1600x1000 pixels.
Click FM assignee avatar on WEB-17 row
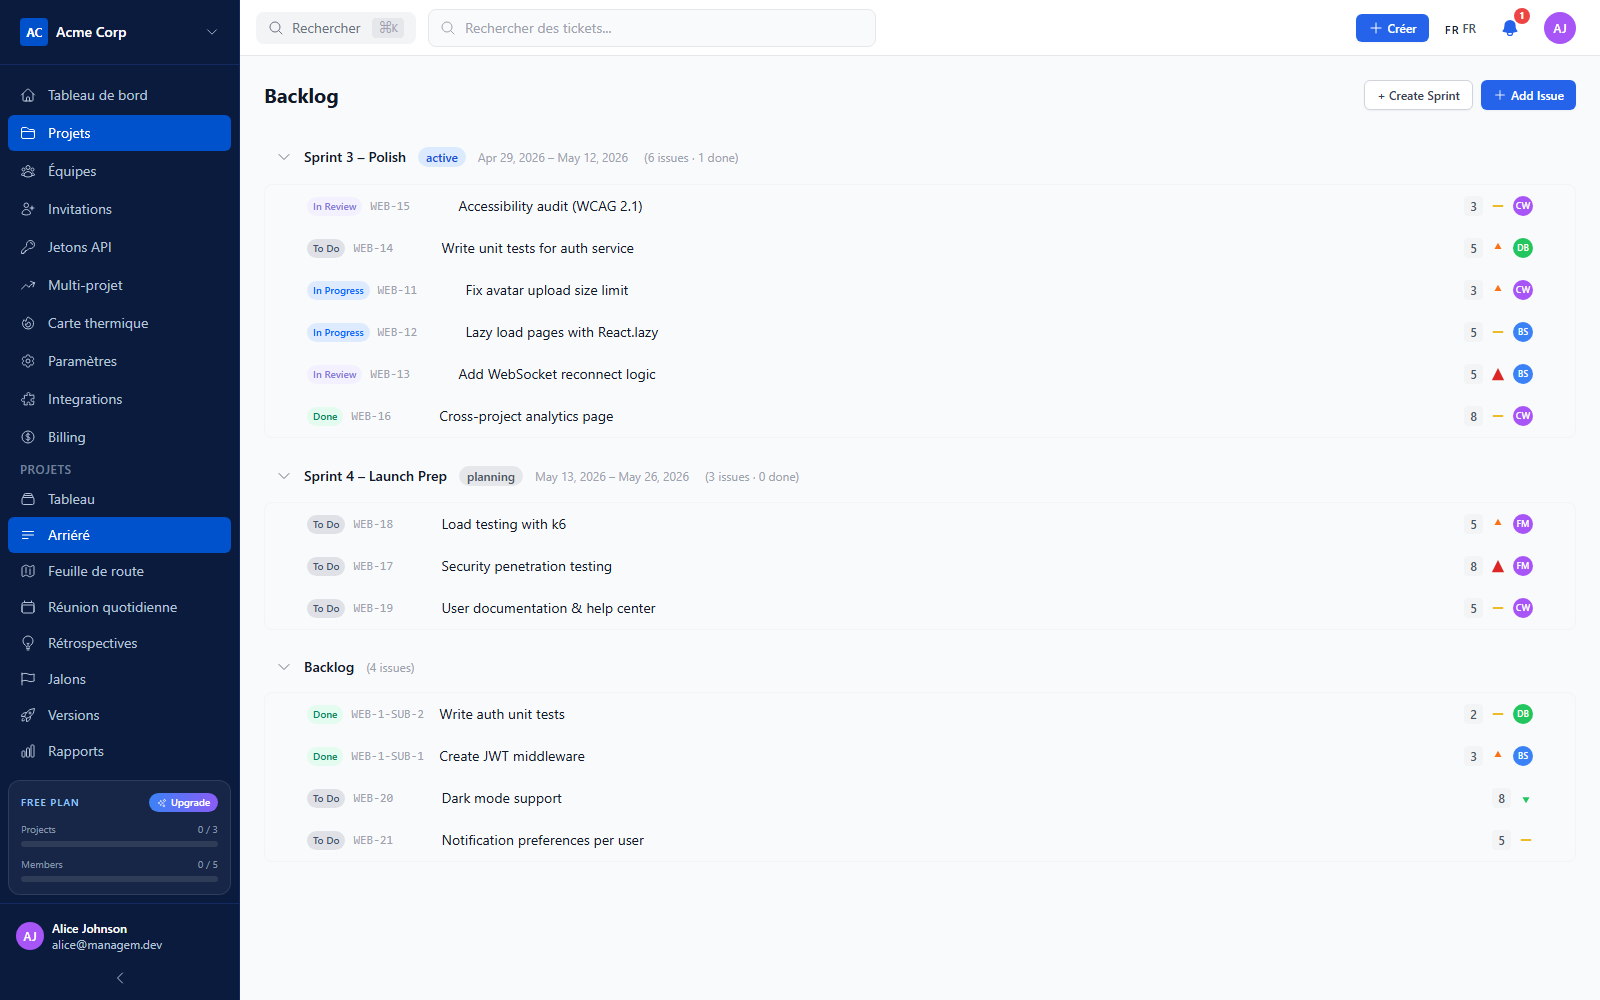[x=1523, y=566]
